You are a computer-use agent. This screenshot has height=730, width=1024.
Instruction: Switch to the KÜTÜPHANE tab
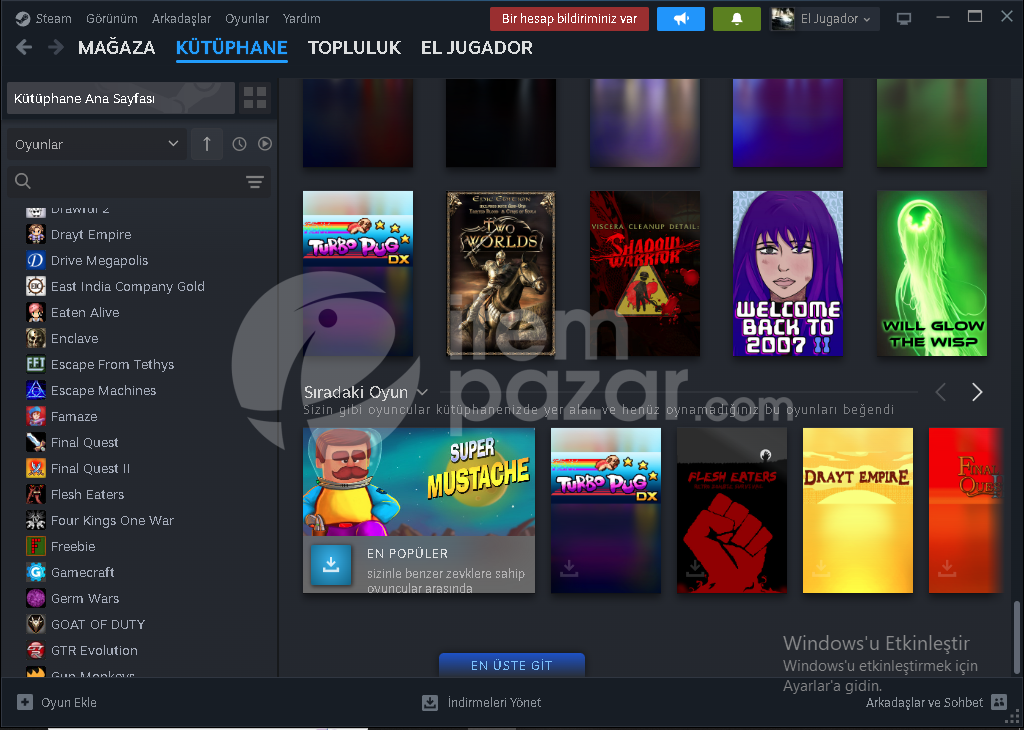tap(232, 48)
